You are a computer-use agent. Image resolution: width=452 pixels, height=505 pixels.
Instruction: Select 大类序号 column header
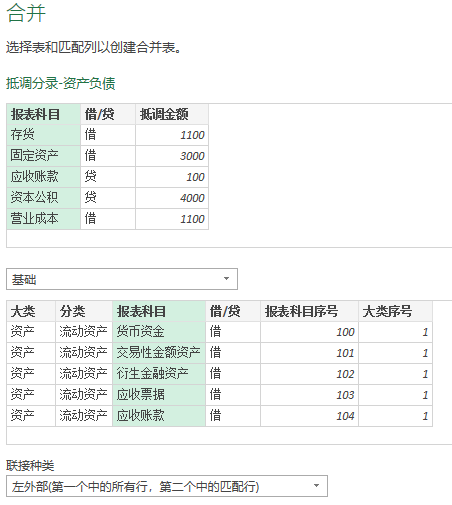coord(395,311)
